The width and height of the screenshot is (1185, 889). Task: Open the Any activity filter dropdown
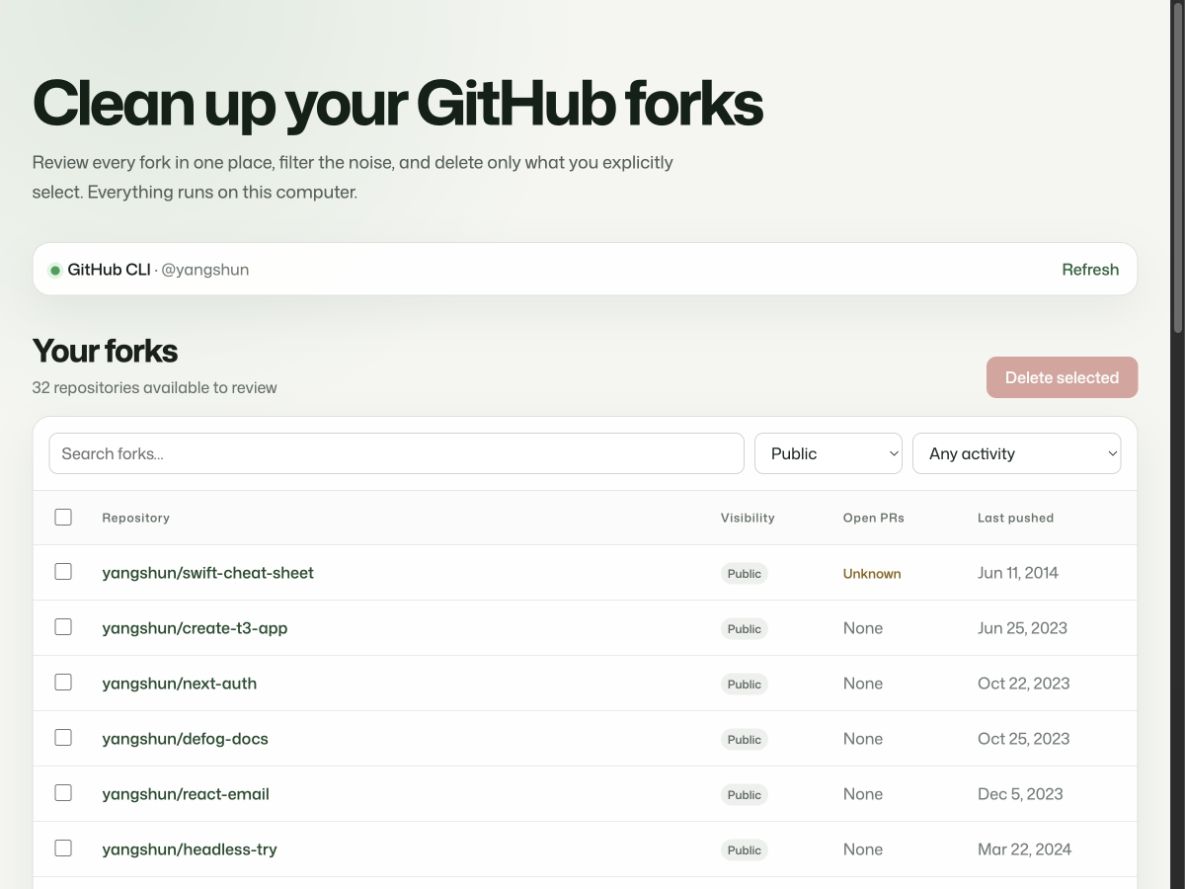click(x=1016, y=454)
